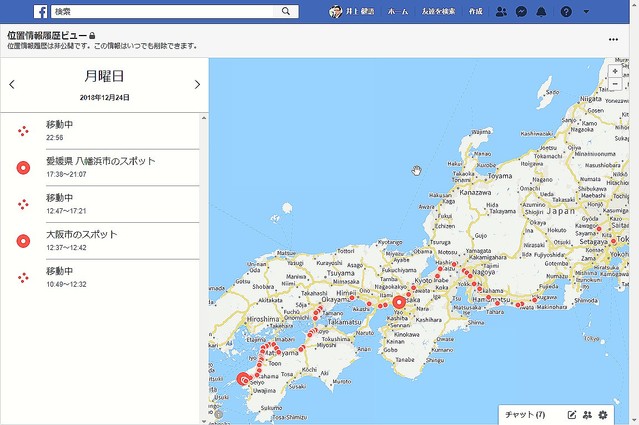The image size is (639, 425).
Task: Open the 友達を検索 link
Action: point(438,11)
